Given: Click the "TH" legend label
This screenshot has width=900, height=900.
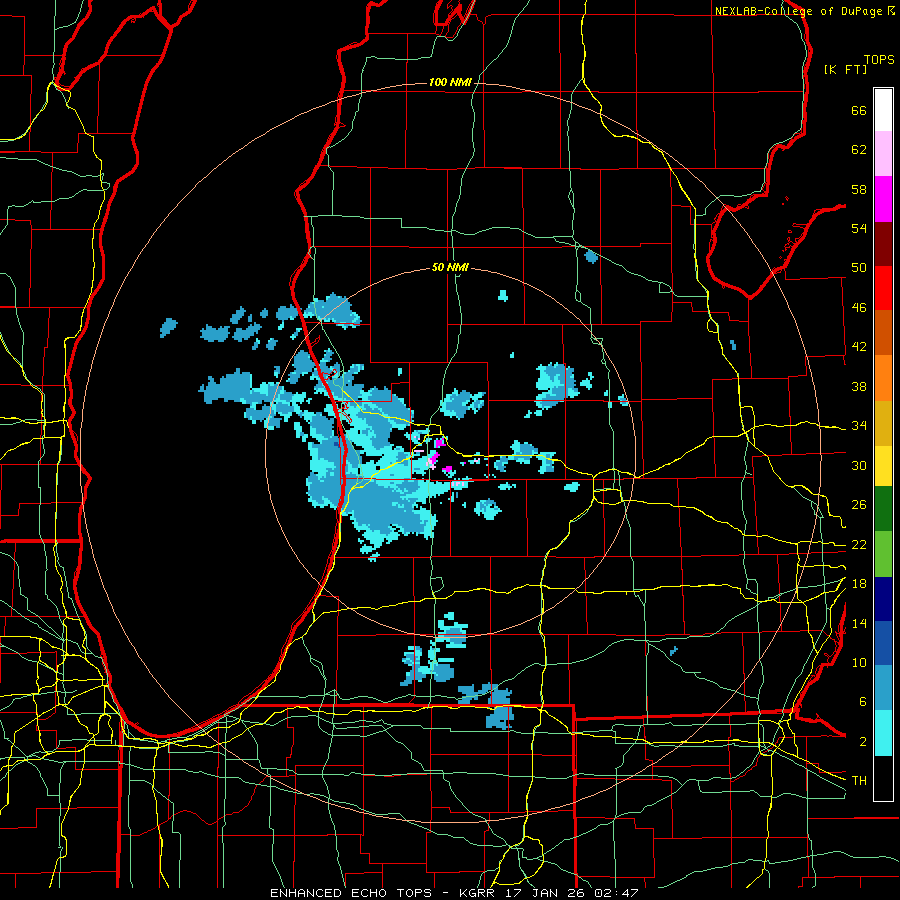Looking at the screenshot, I should [x=859, y=781].
